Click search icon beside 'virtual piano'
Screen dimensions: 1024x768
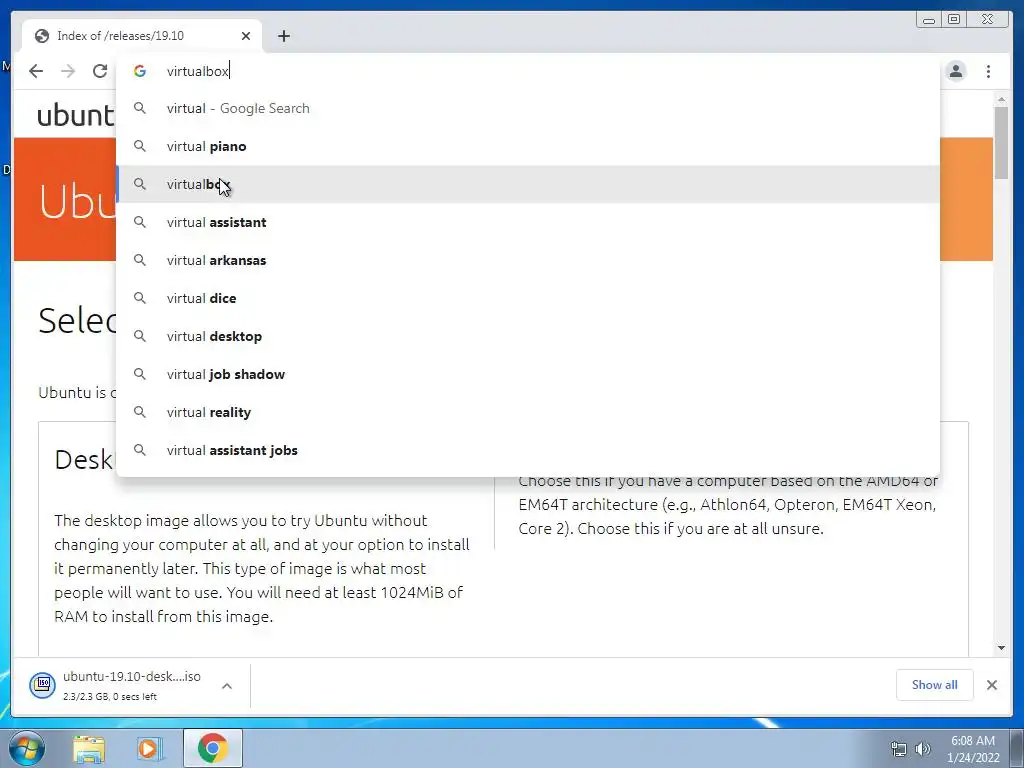coord(140,146)
